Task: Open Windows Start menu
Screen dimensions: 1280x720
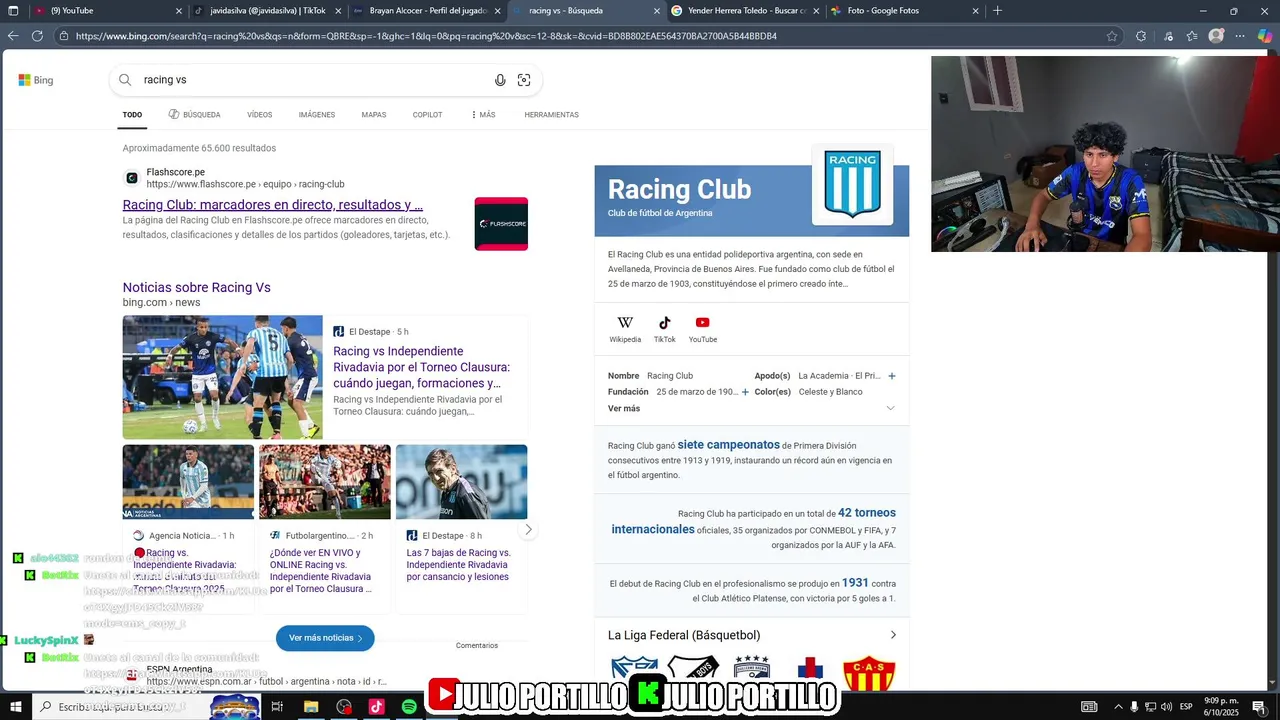Action: pos(16,707)
